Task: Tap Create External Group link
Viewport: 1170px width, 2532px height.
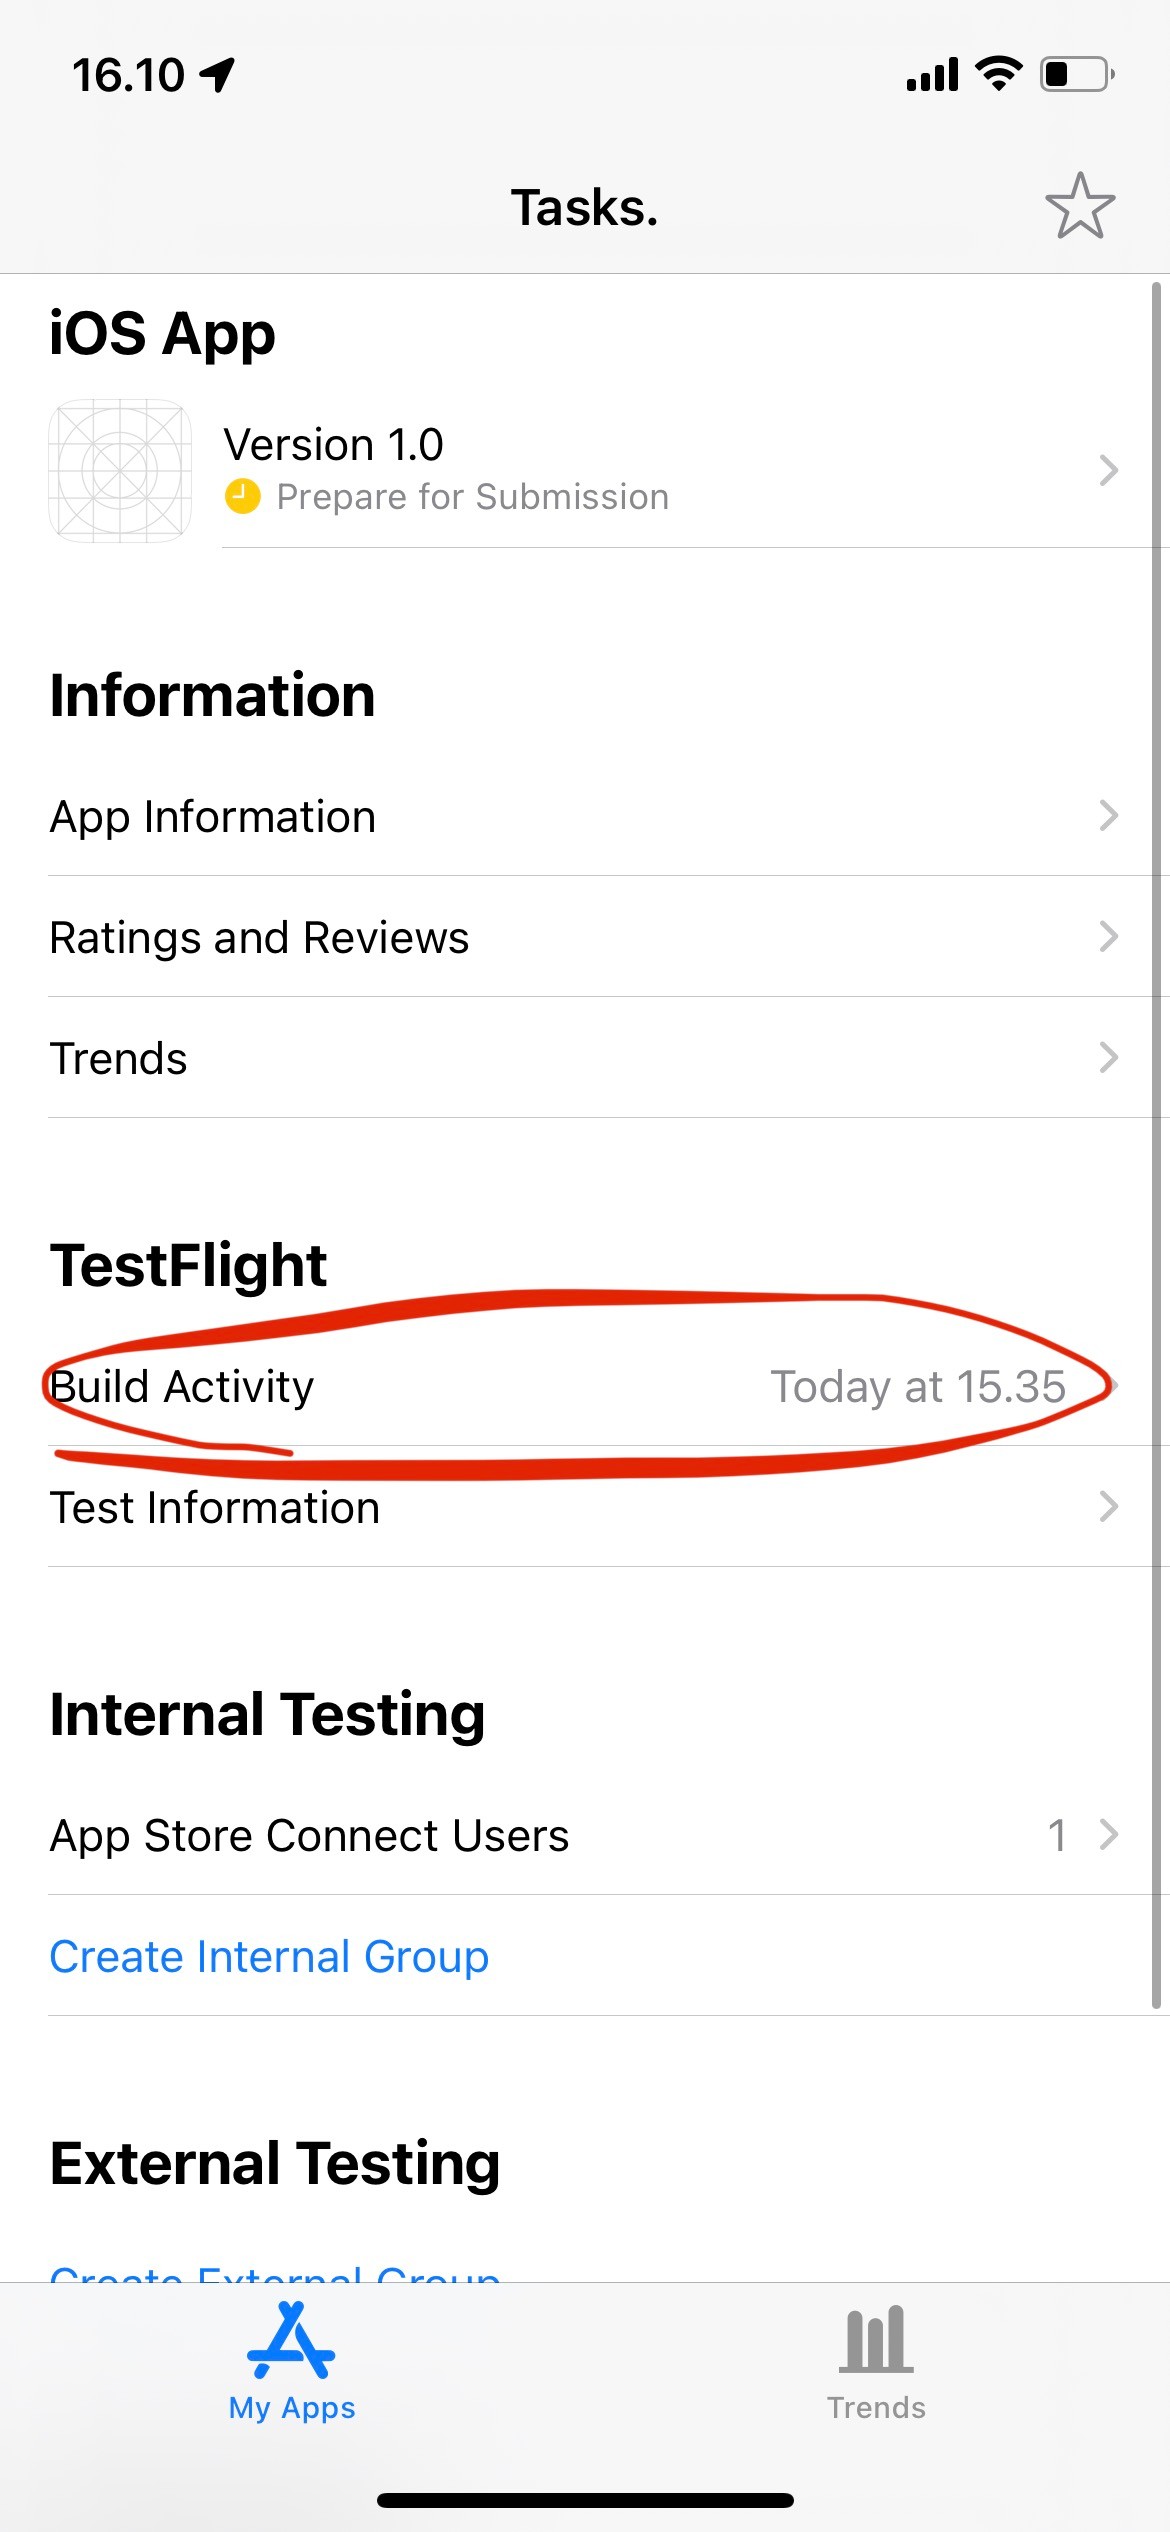Action: click(275, 2272)
